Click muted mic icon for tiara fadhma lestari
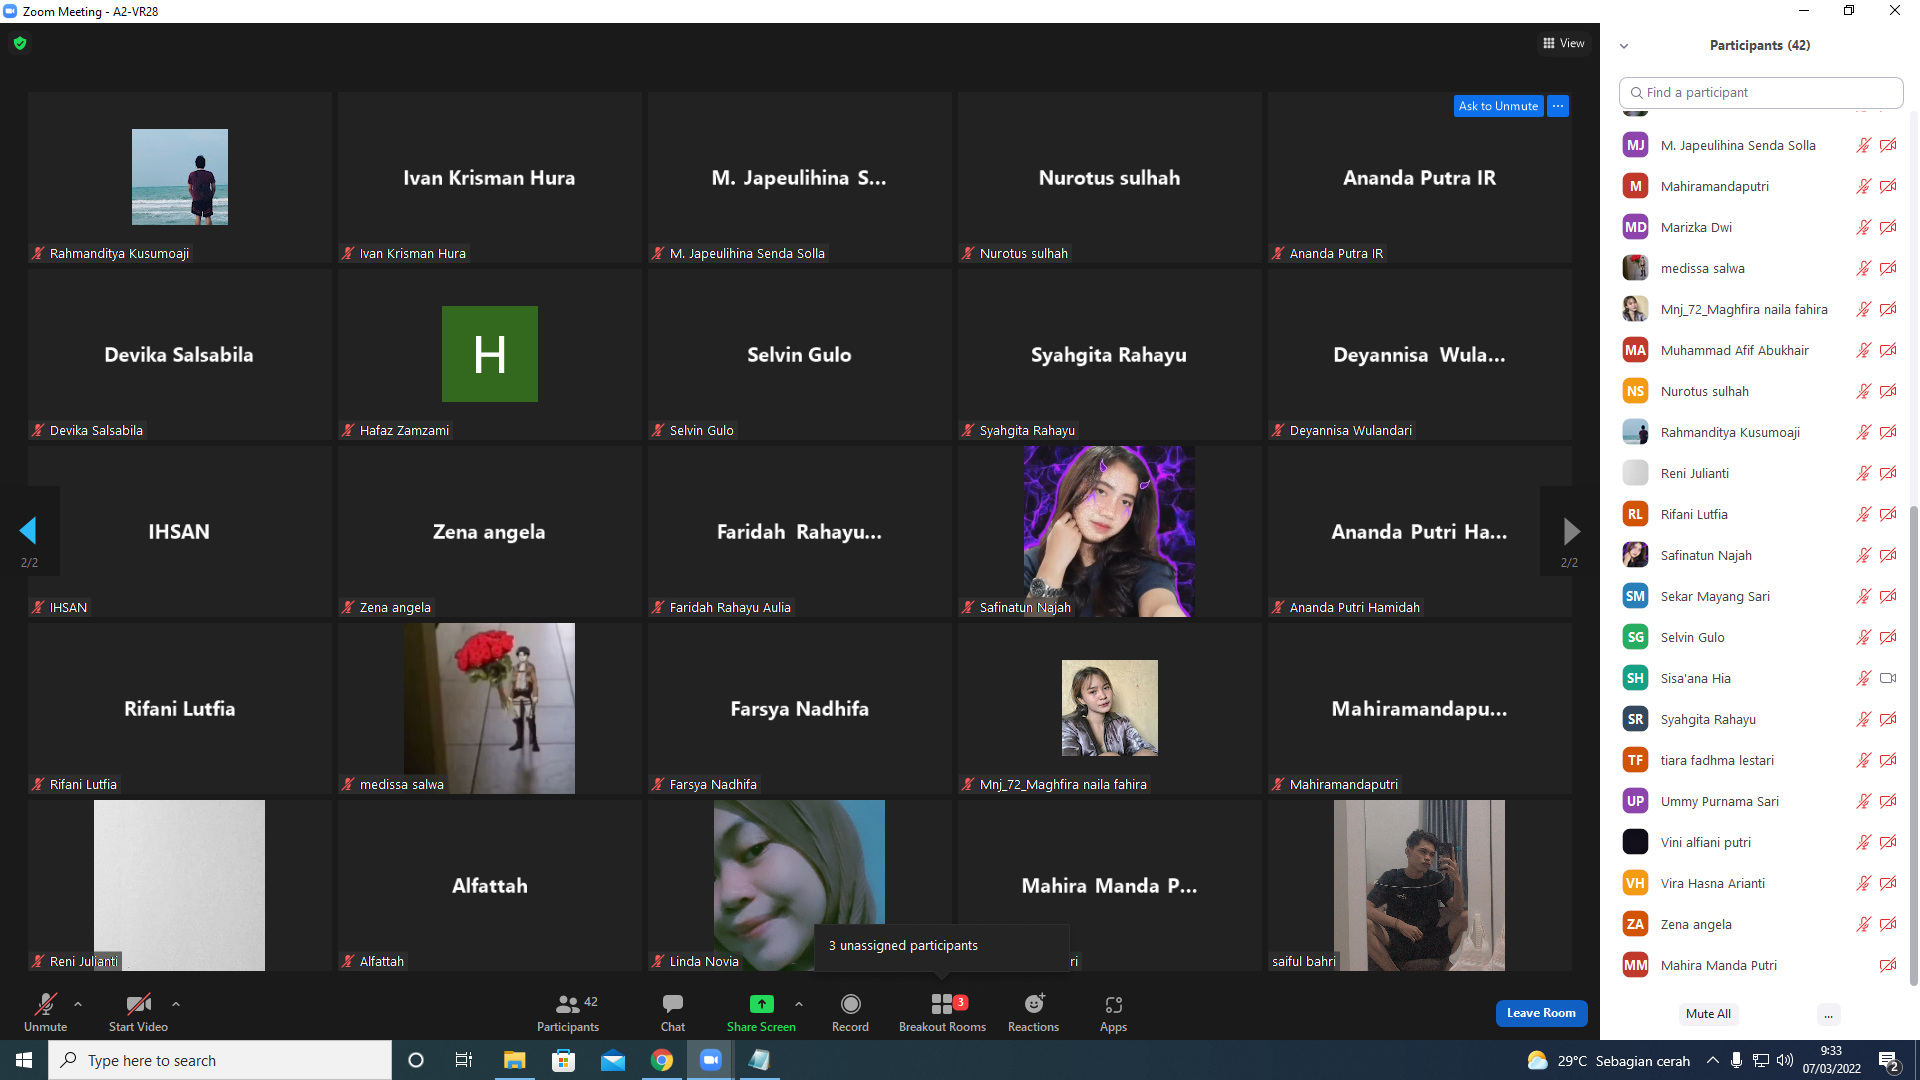The height and width of the screenshot is (1080, 1920). pyautogui.click(x=1864, y=760)
